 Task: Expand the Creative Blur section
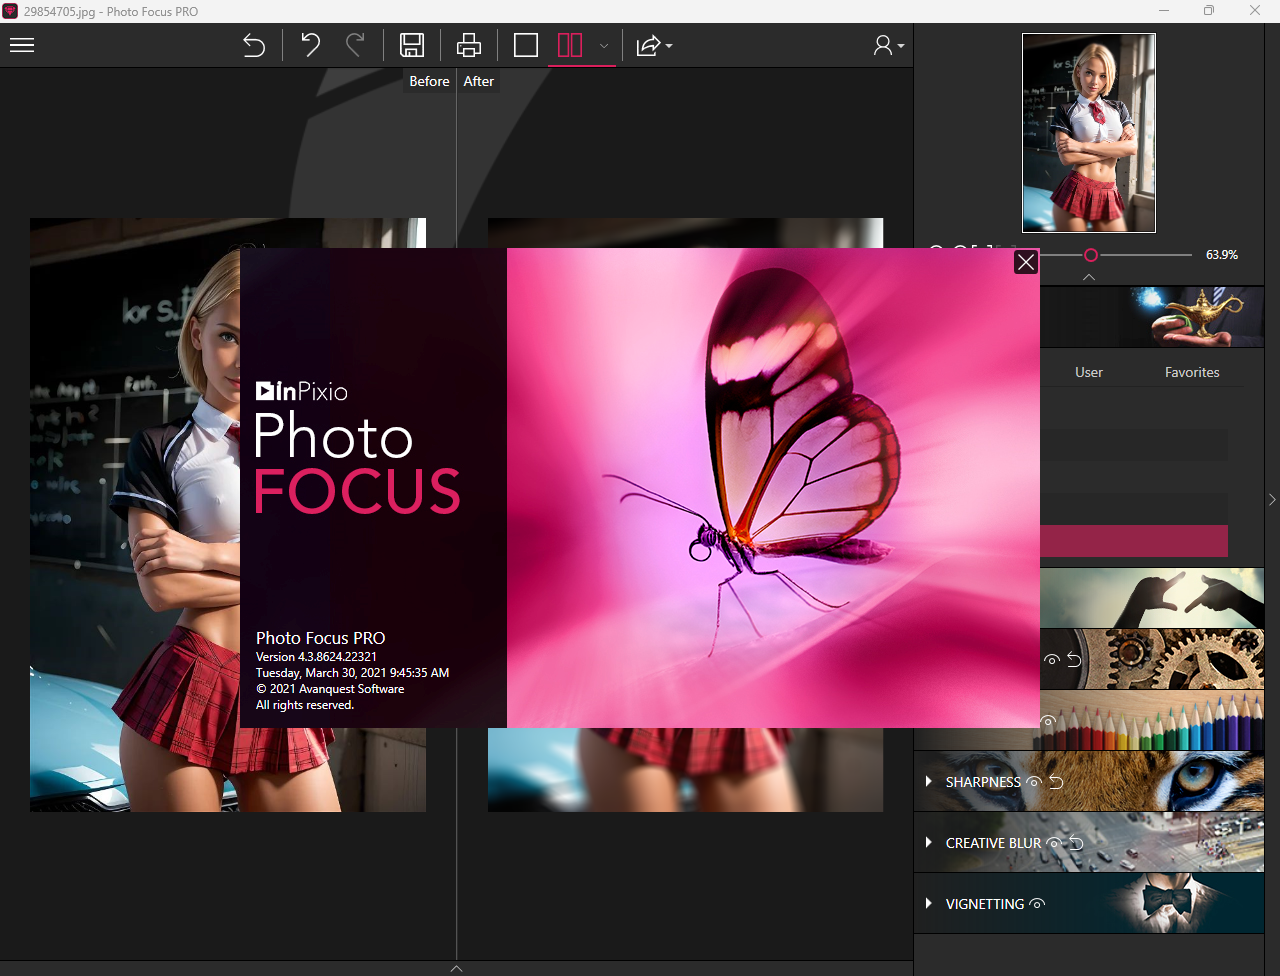click(x=929, y=843)
